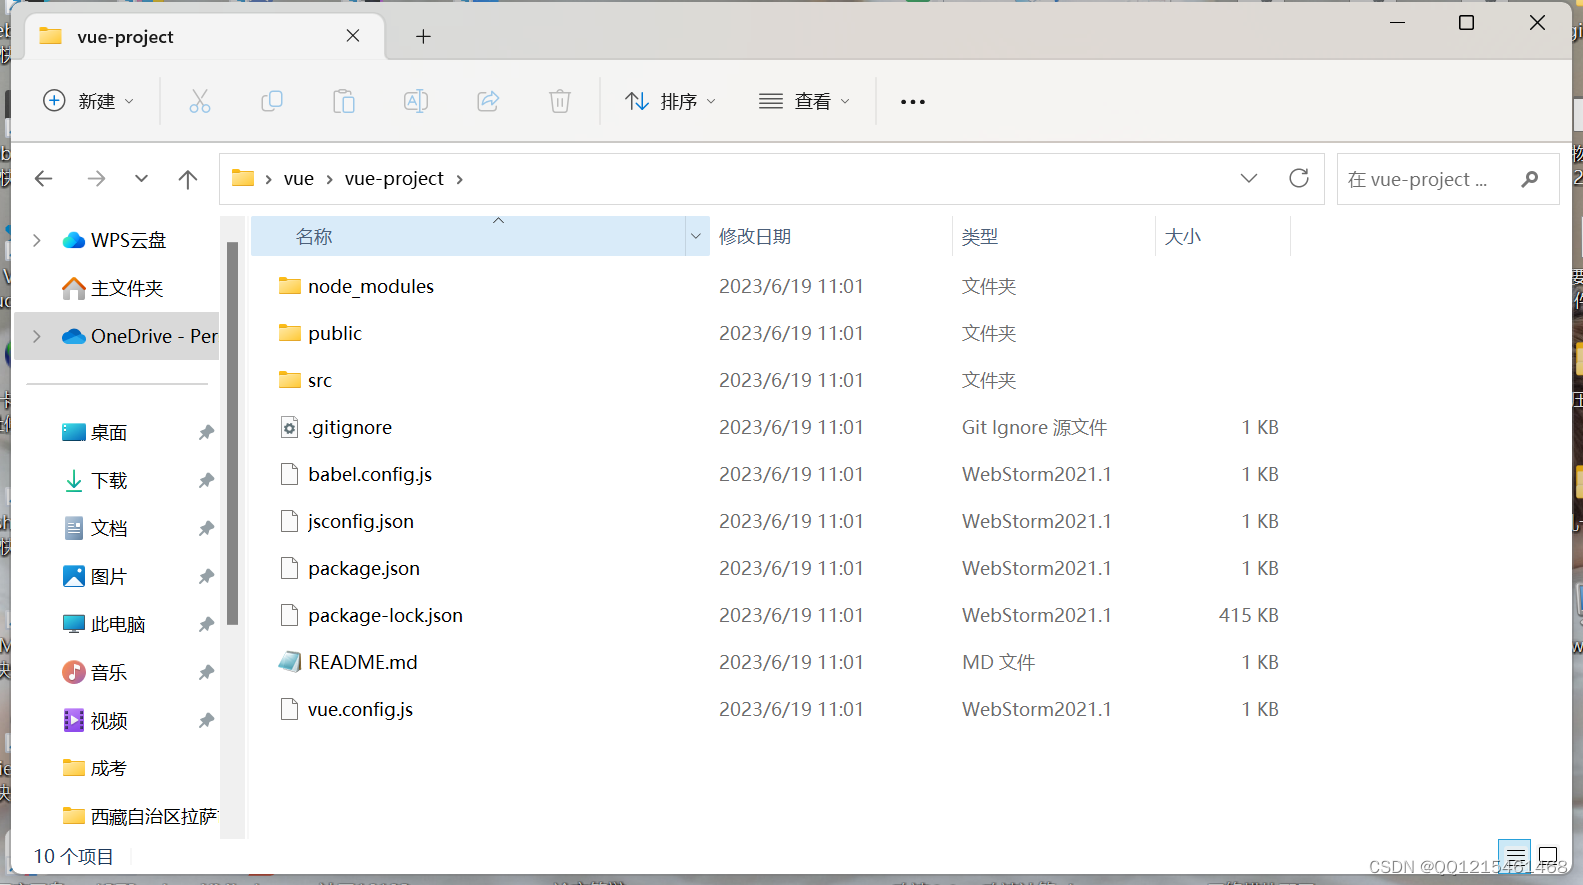The width and height of the screenshot is (1583, 885).
Task: Open a new tab with plus button
Action: coord(423,36)
